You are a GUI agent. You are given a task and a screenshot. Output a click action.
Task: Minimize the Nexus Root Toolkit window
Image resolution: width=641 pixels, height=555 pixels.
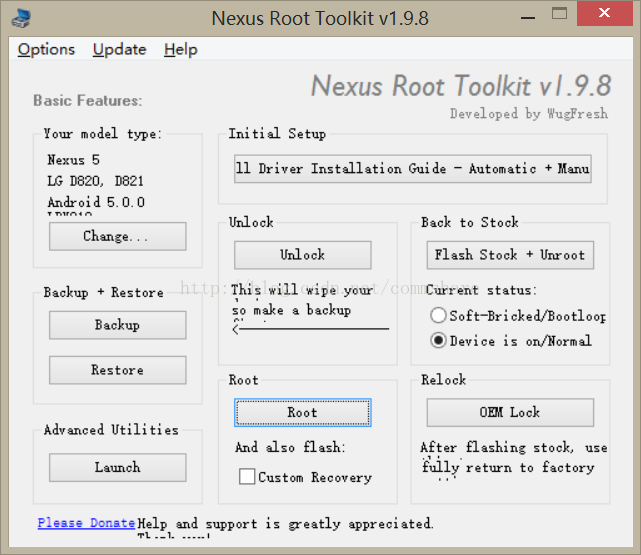click(528, 18)
